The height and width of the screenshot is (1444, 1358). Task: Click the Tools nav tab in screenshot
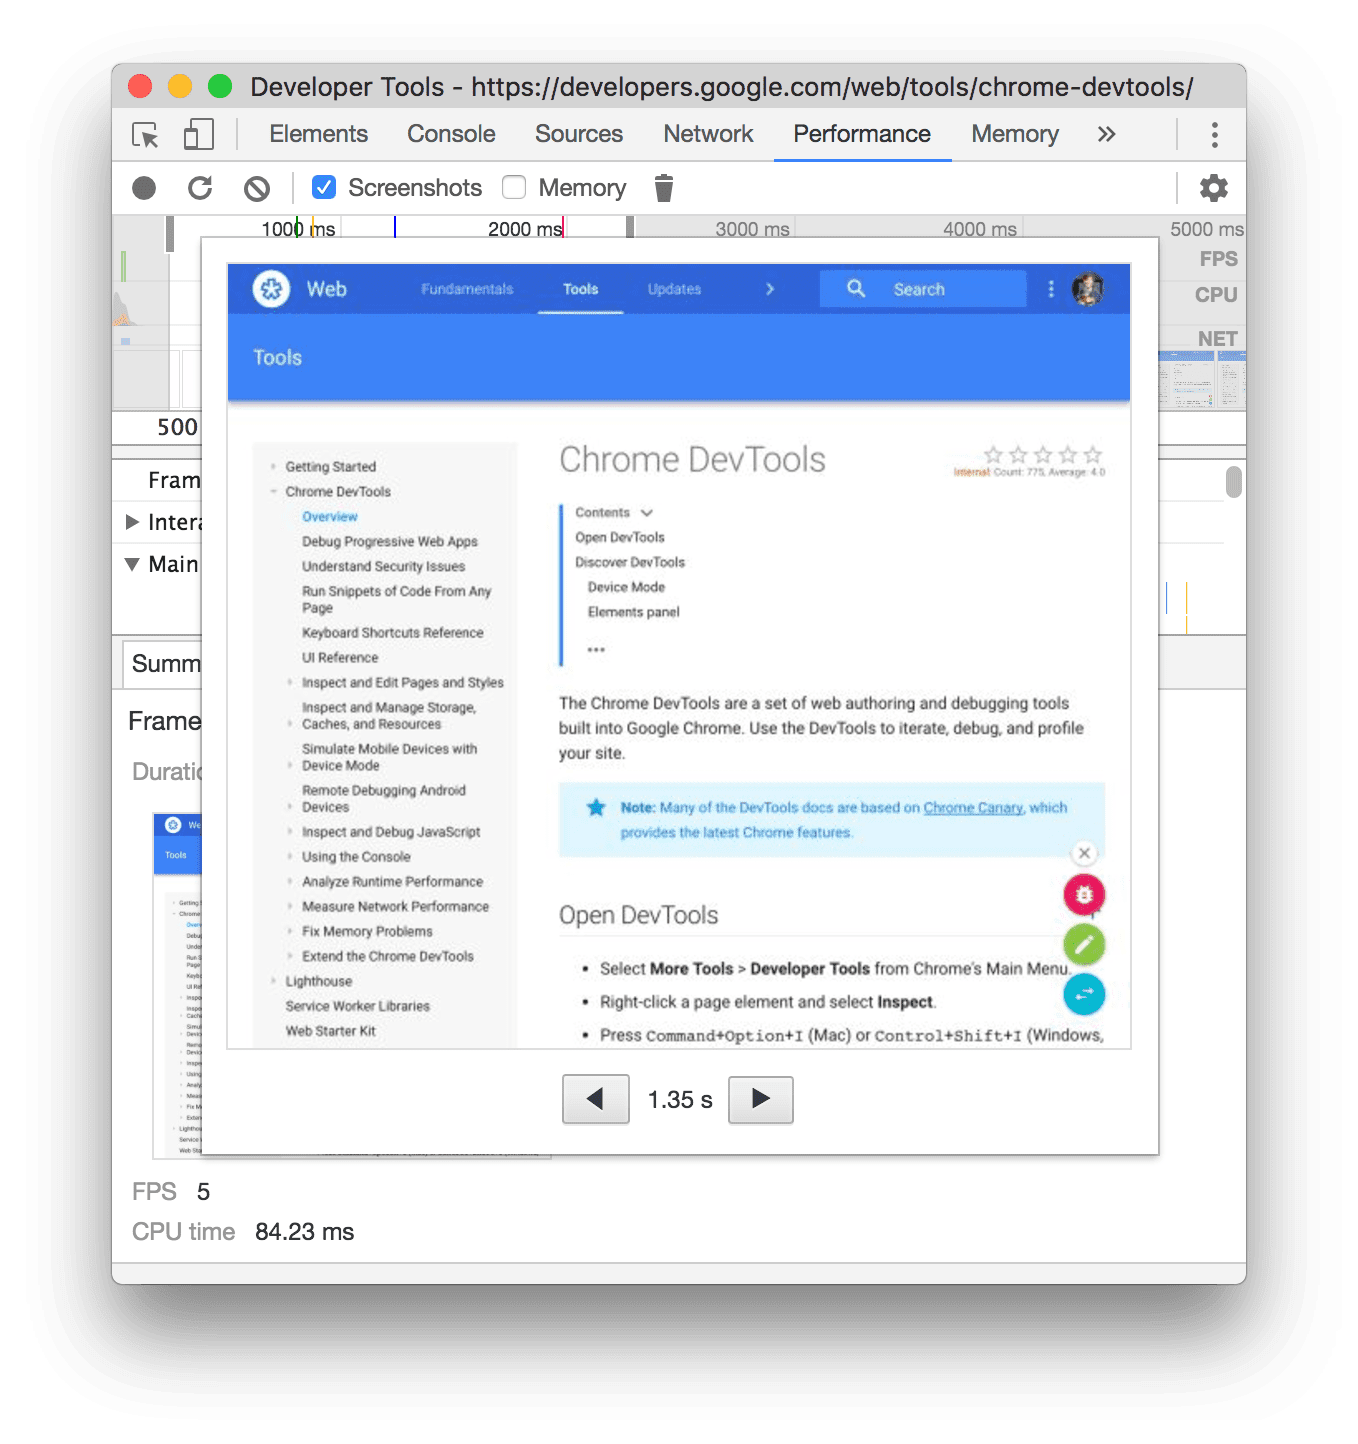coord(580,289)
